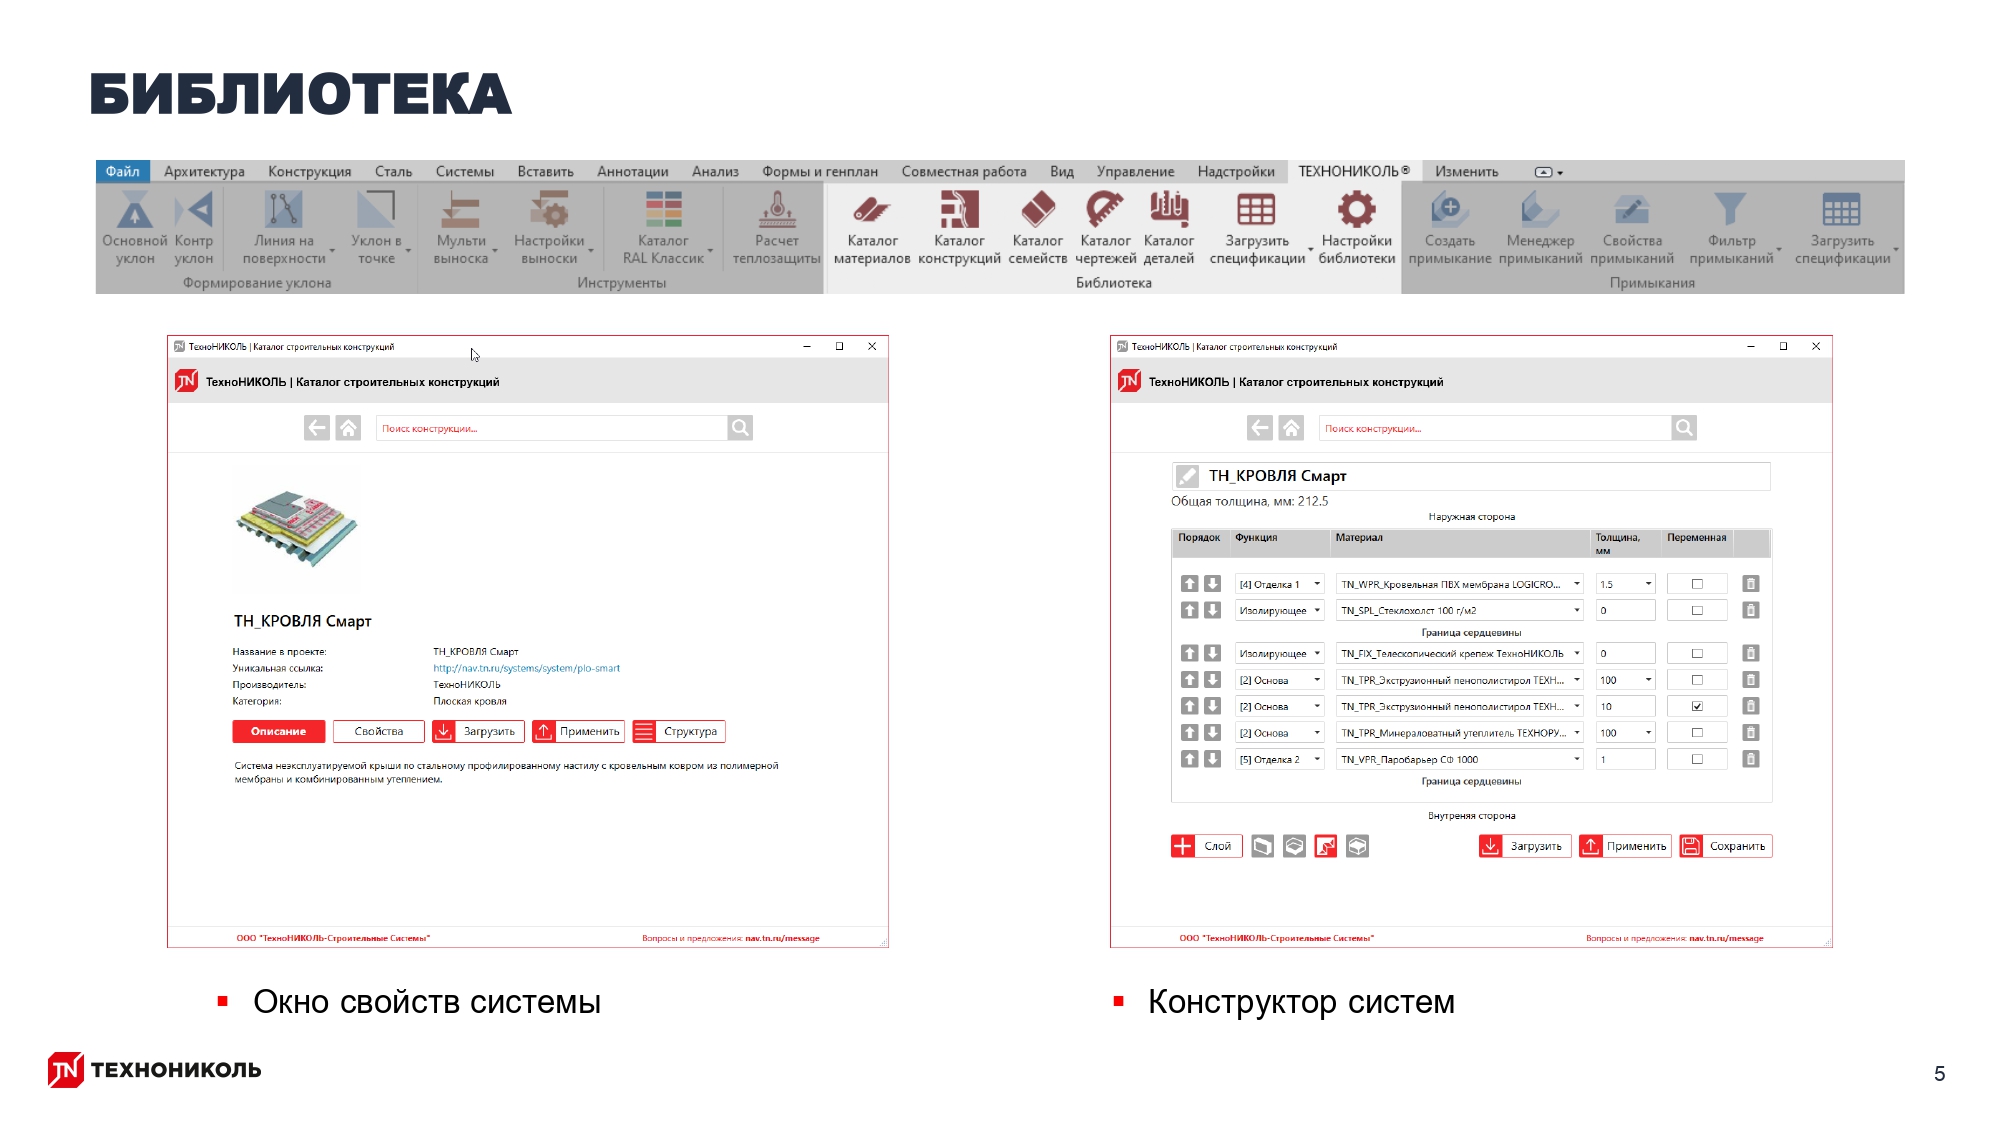Image resolution: width=2000 pixels, height=1125 pixels.
Task: Click search field in left catalog window
Action: coord(551,428)
